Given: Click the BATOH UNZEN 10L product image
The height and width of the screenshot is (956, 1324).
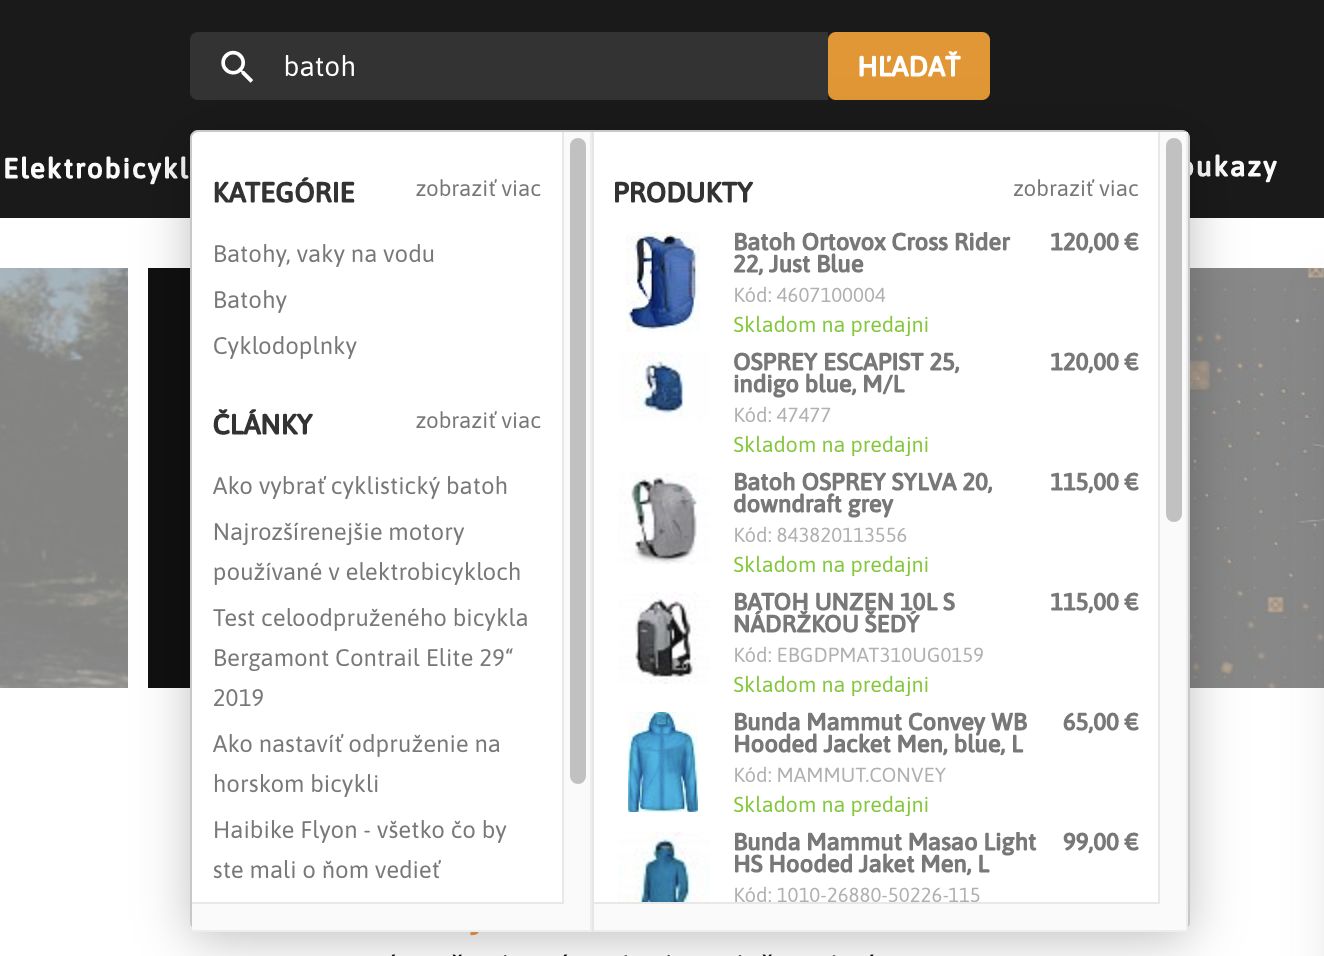Looking at the screenshot, I should point(662,638).
